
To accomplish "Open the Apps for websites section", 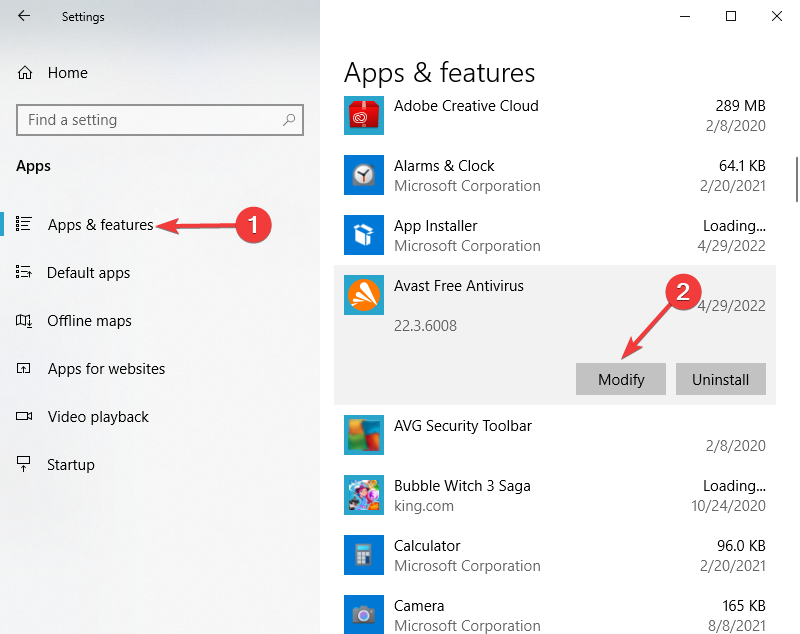I will click(106, 369).
